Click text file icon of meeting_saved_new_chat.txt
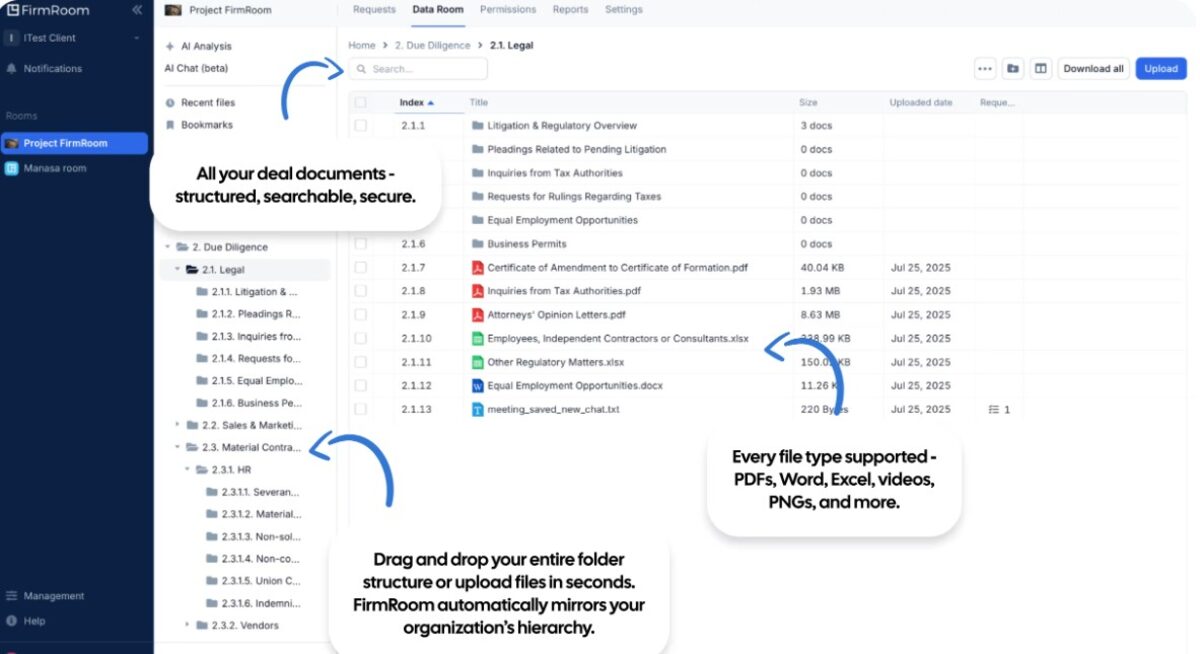Screen dimensions: 1200x654 tap(477, 409)
